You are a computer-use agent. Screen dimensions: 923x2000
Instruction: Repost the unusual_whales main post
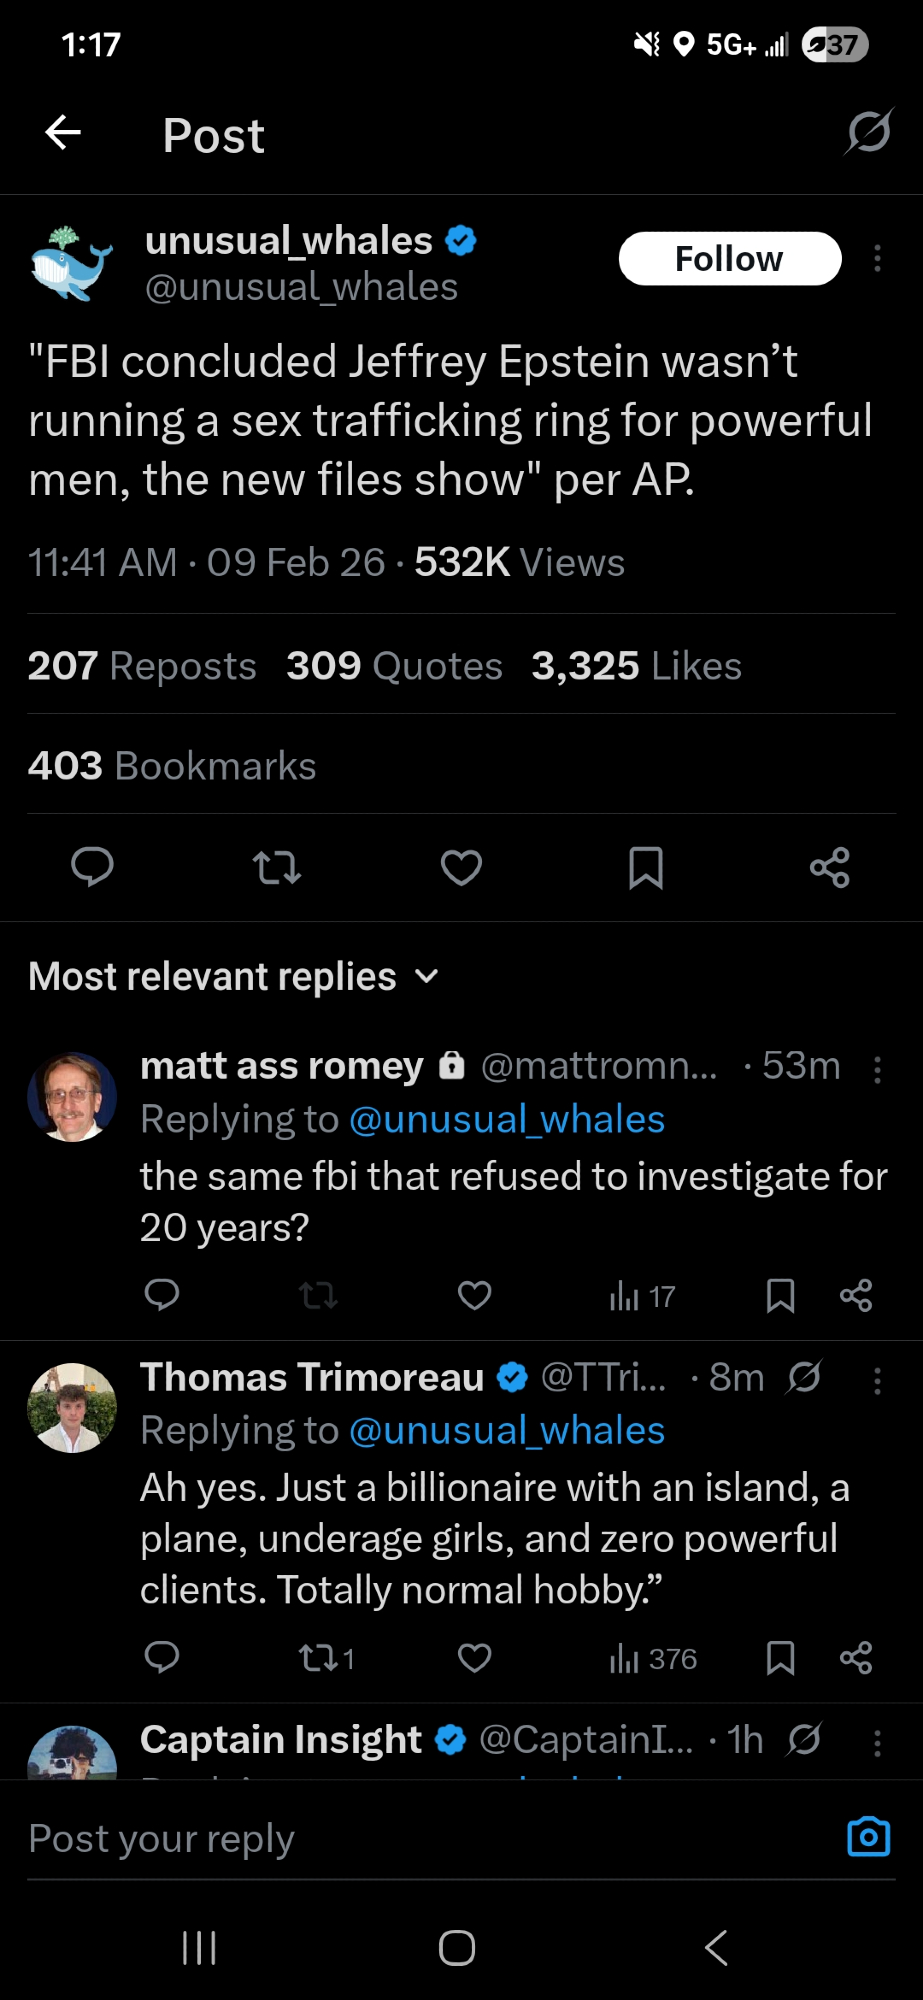(x=277, y=867)
